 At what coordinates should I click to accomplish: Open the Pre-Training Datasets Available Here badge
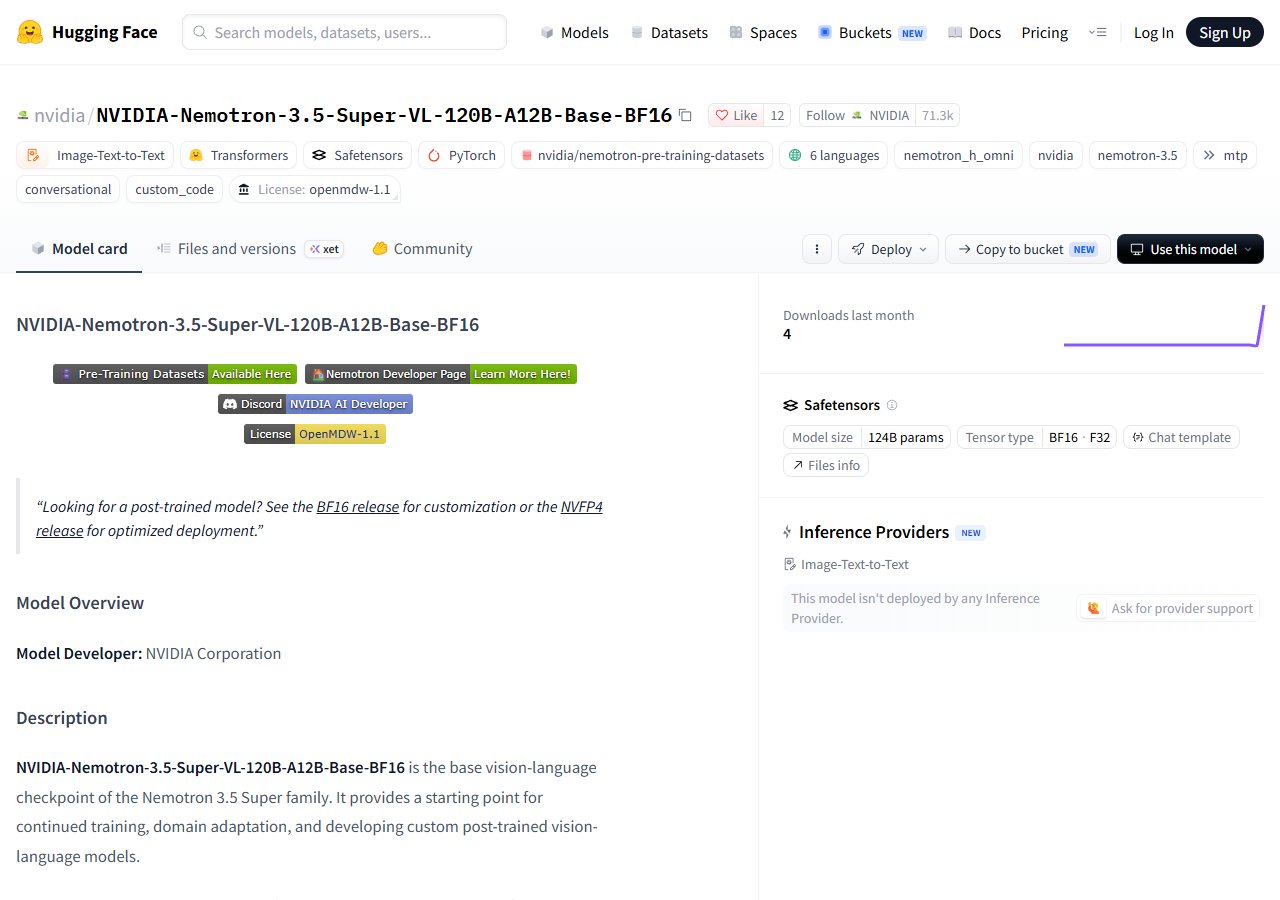[x=175, y=374]
